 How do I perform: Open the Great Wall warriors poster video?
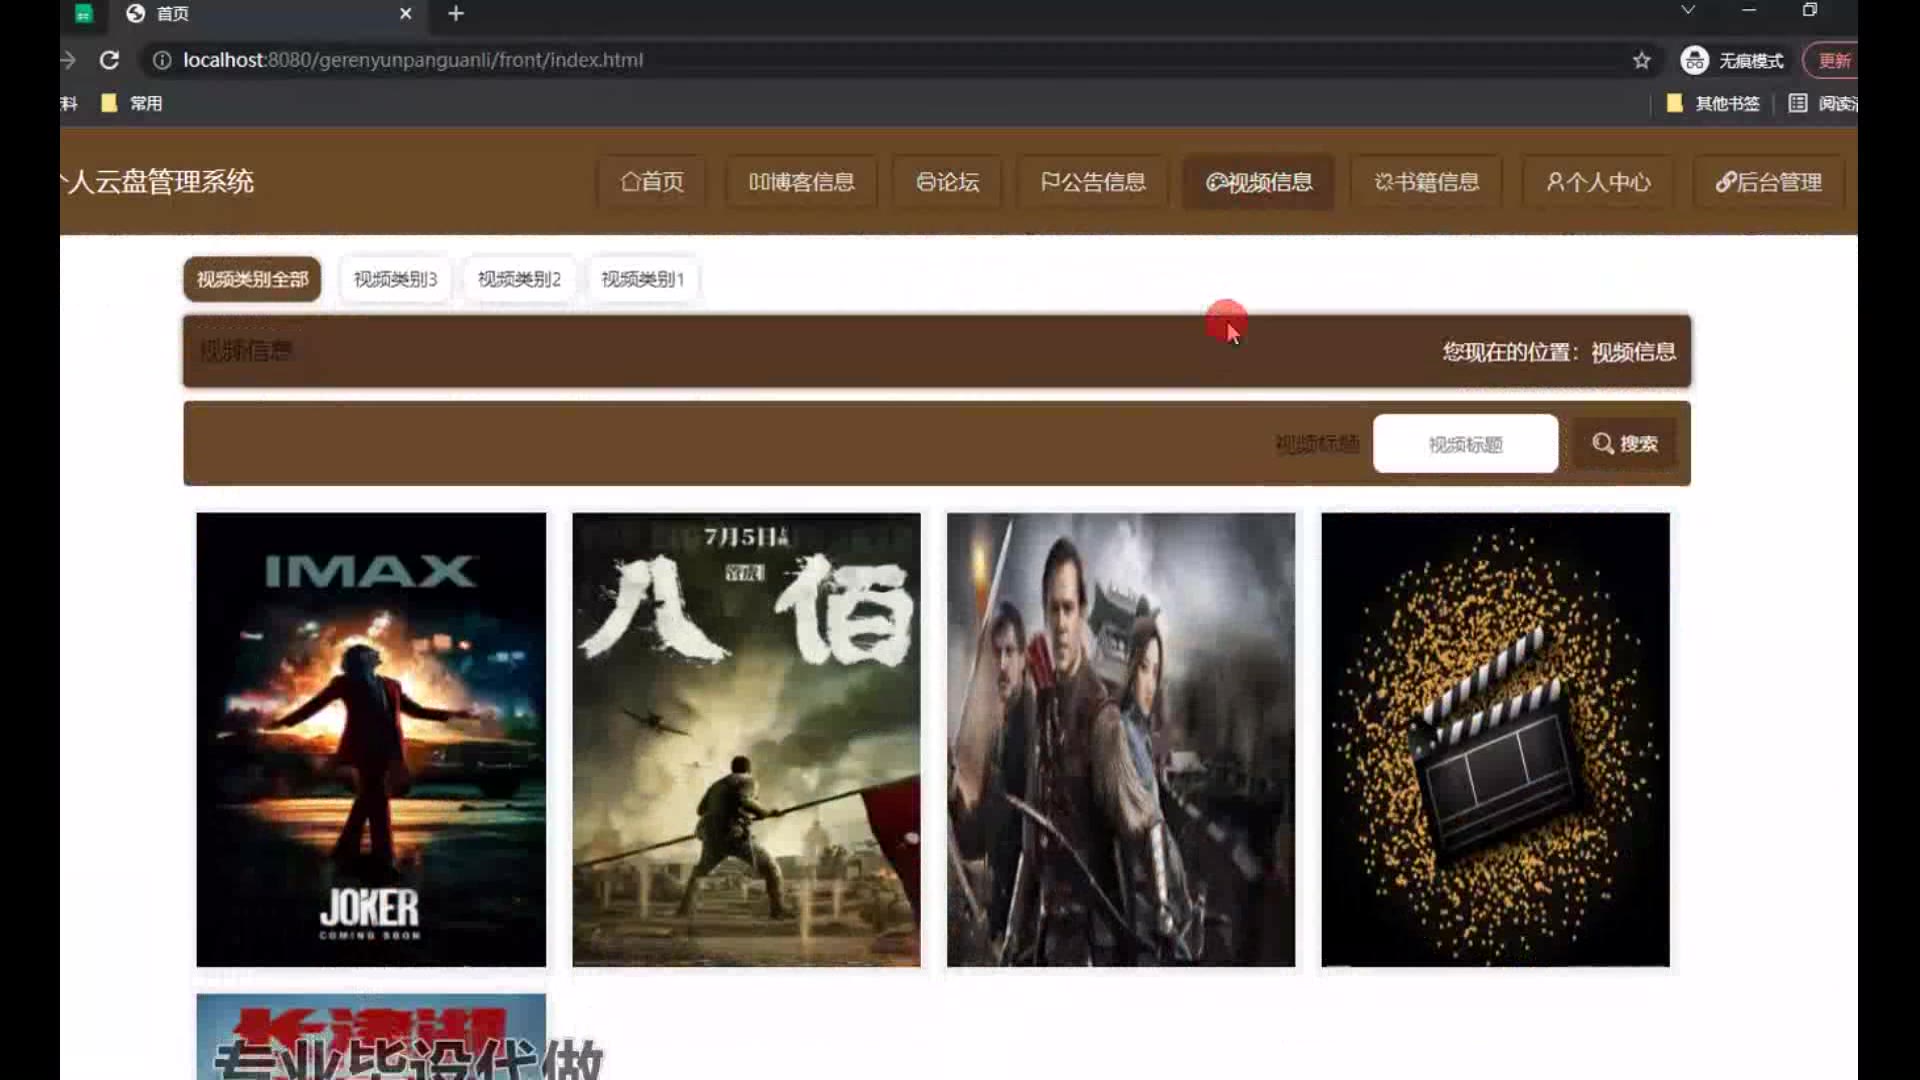click(x=1121, y=740)
